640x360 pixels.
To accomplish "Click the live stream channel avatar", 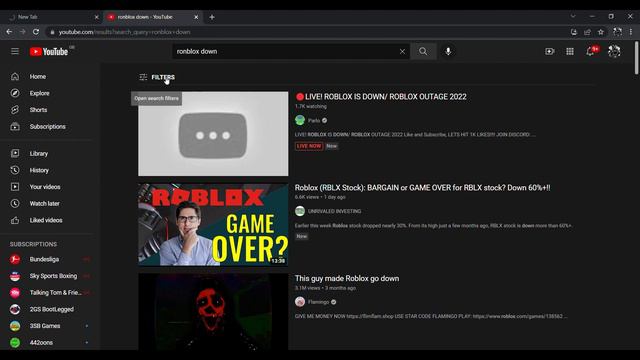I will (x=300, y=120).
